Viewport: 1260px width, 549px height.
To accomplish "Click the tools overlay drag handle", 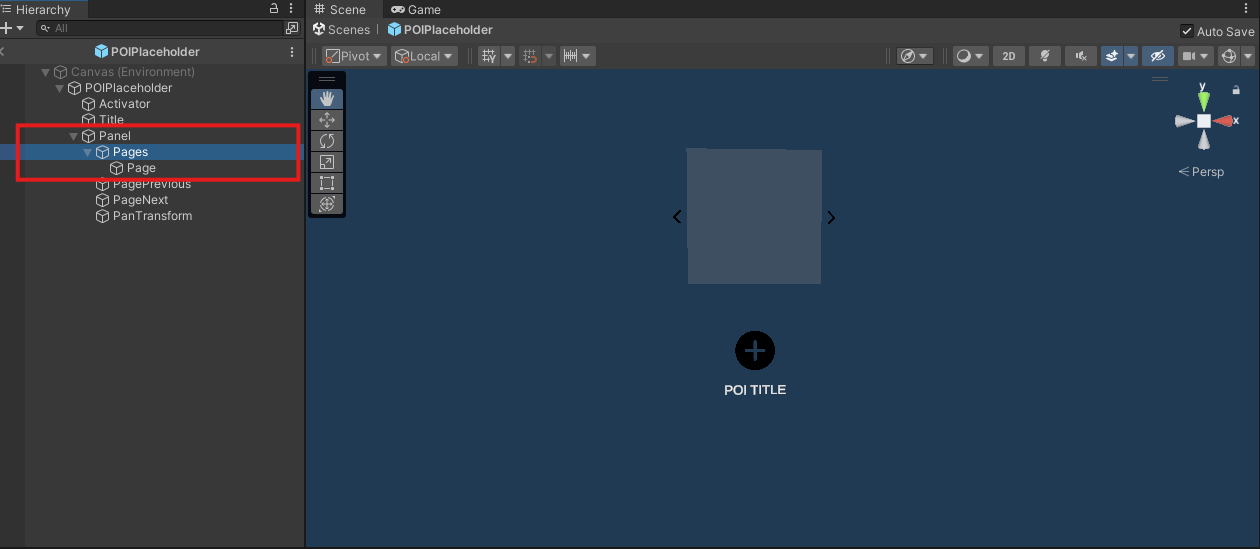I will pos(327,79).
